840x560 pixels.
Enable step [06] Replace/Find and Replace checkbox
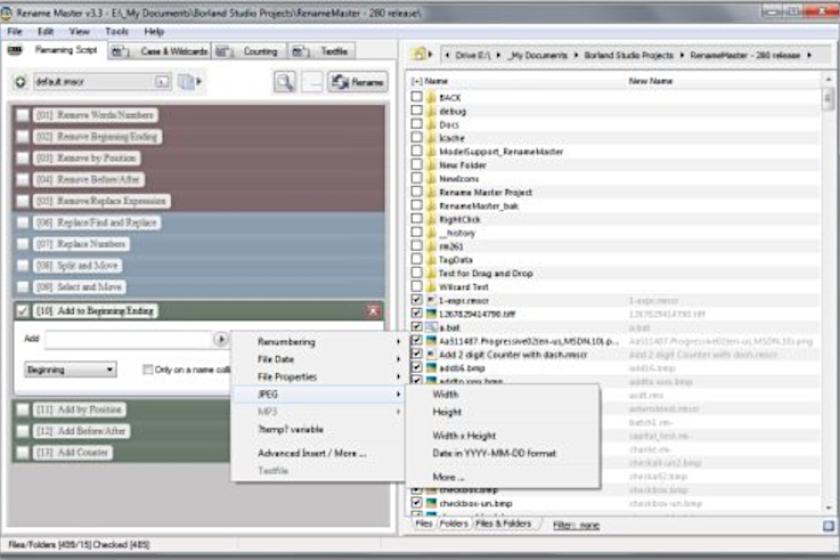[22, 222]
